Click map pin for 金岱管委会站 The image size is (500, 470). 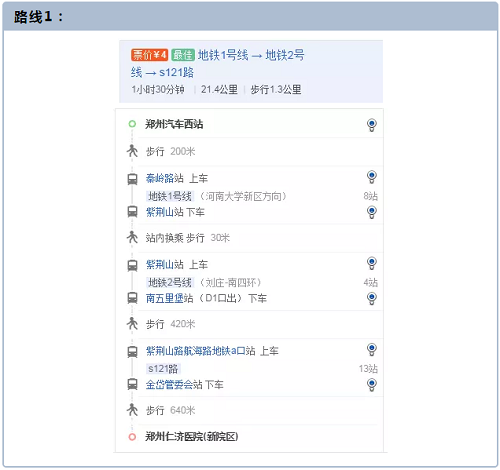point(372,385)
